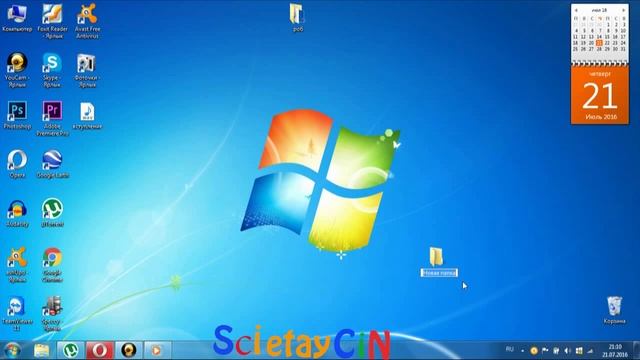Select the Google Chrome desktop shortcut
This screenshot has height=360, width=640.
[x=52, y=265]
